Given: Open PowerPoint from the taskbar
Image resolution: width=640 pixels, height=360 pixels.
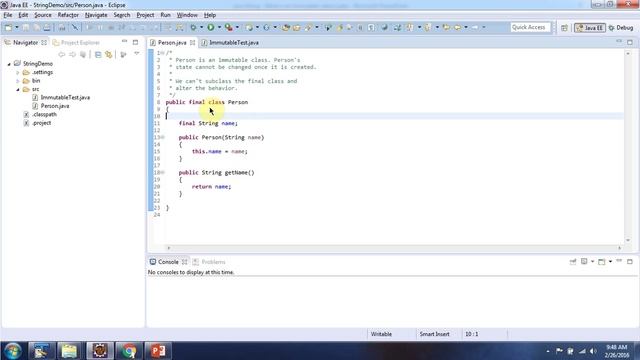Looking at the screenshot, I should (158, 351).
